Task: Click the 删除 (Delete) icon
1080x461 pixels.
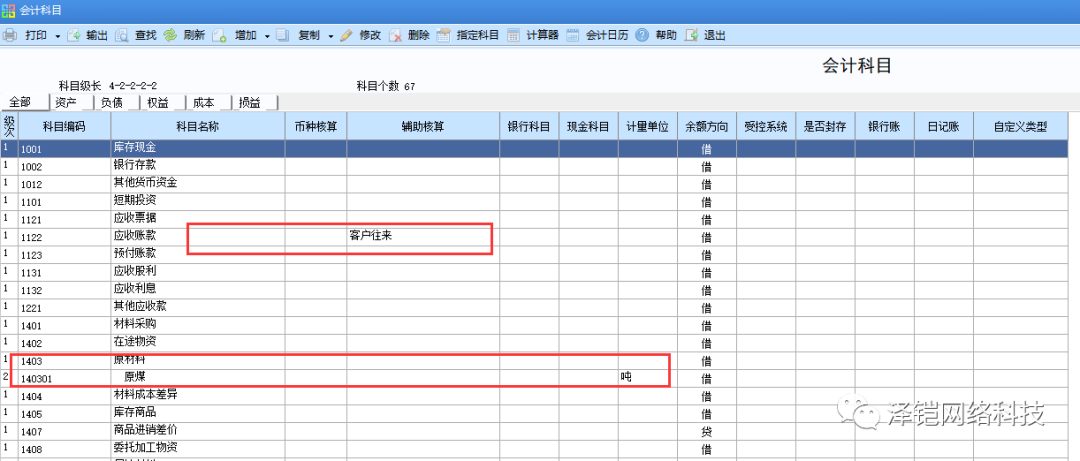Action: coord(396,35)
